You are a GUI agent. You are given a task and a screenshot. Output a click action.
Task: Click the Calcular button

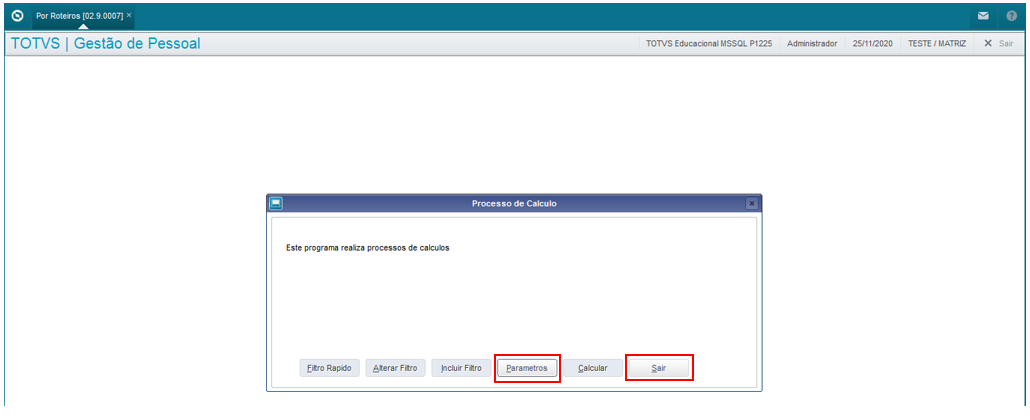593,368
